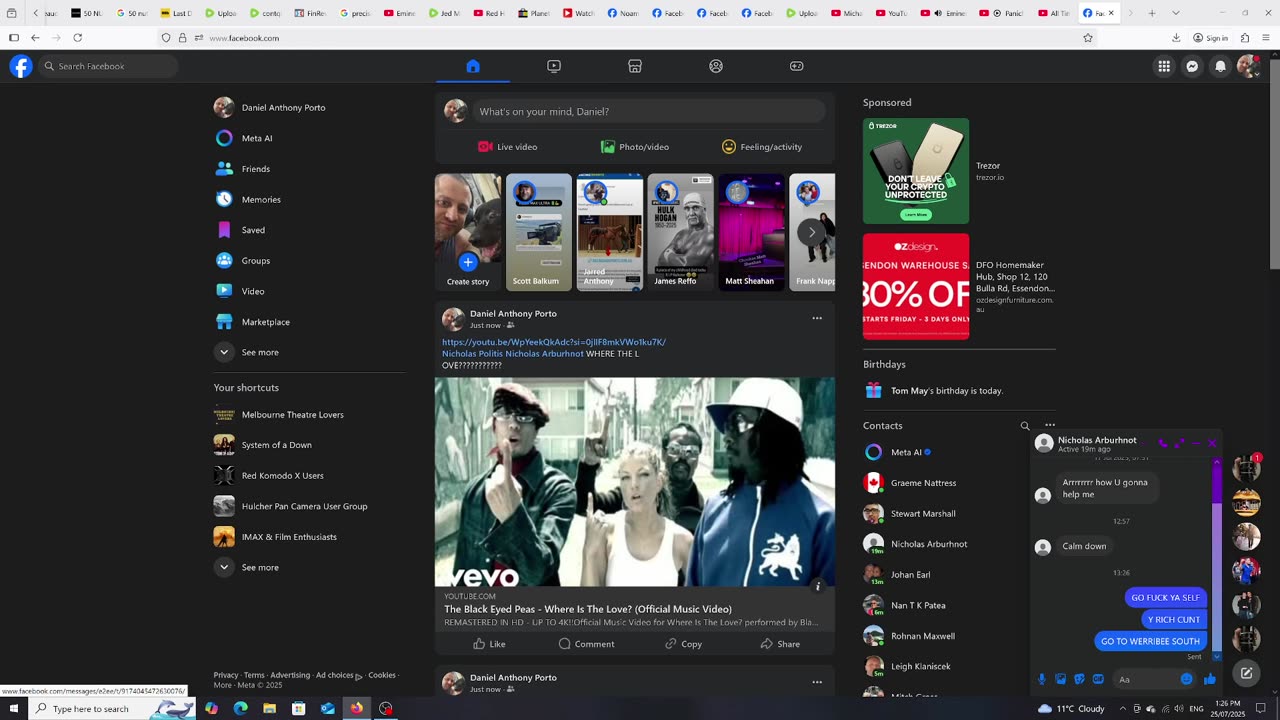Copy the post link

[684, 644]
